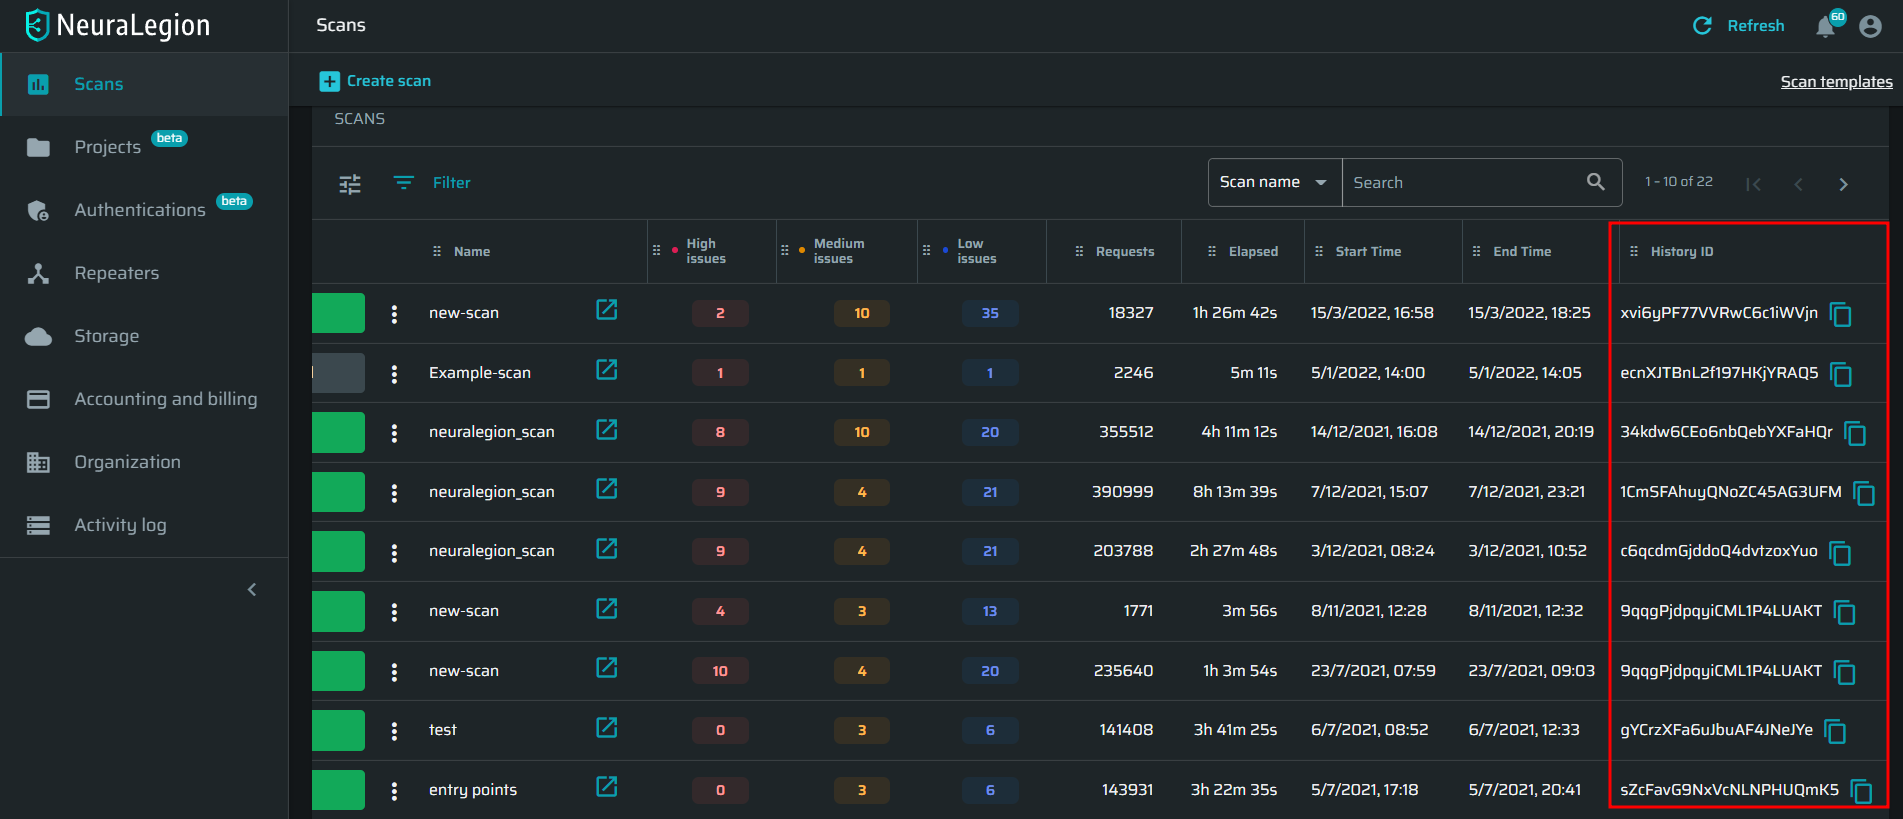1903x819 pixels.
Task: Click the Name column header
Action: coord(472,252)
